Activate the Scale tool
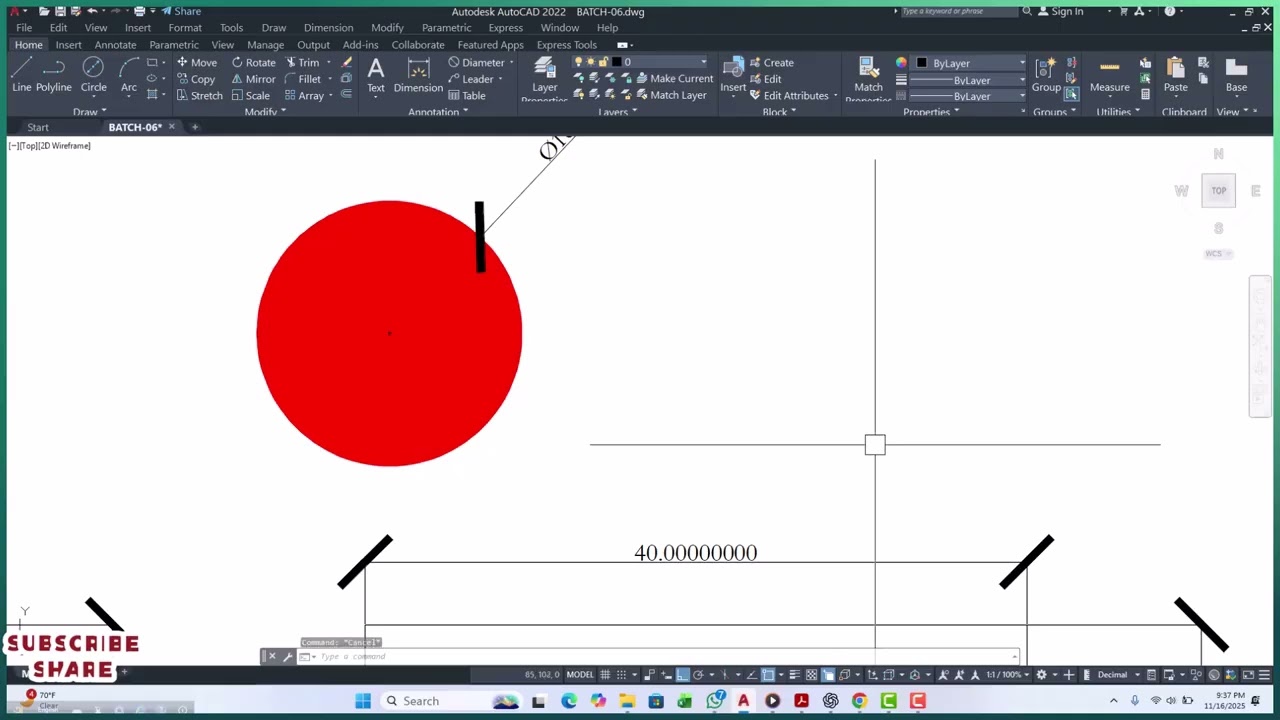Screen dimensions: 1280x720 (x=250, y=96)
